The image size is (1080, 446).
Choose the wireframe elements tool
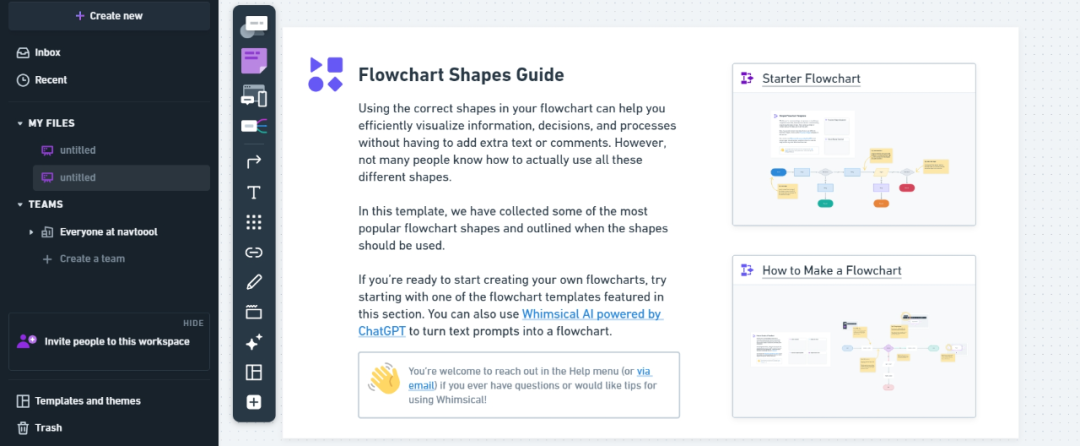click(254, 96)
